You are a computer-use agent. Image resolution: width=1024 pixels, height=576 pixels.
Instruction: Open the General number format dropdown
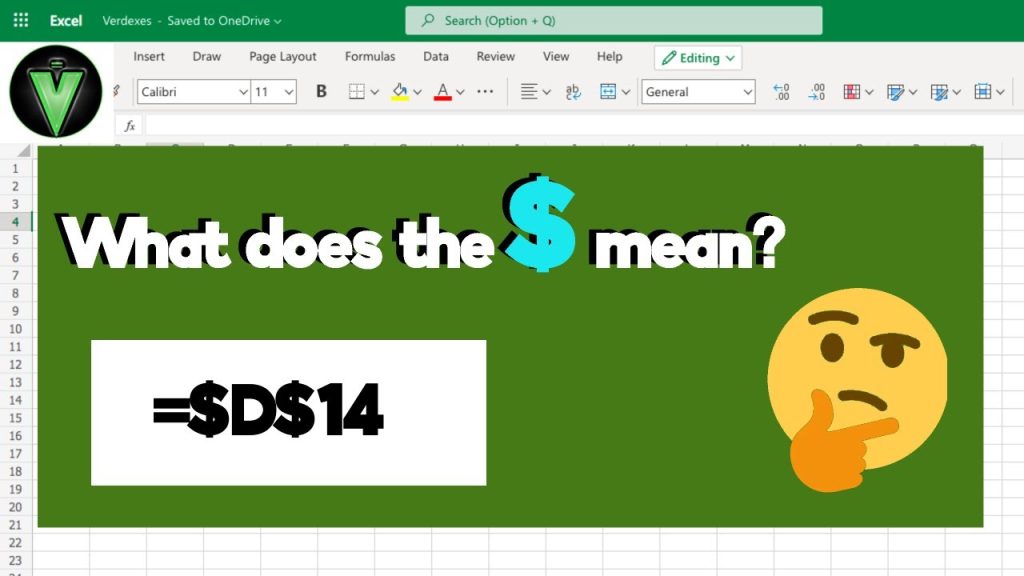[748, 92]
